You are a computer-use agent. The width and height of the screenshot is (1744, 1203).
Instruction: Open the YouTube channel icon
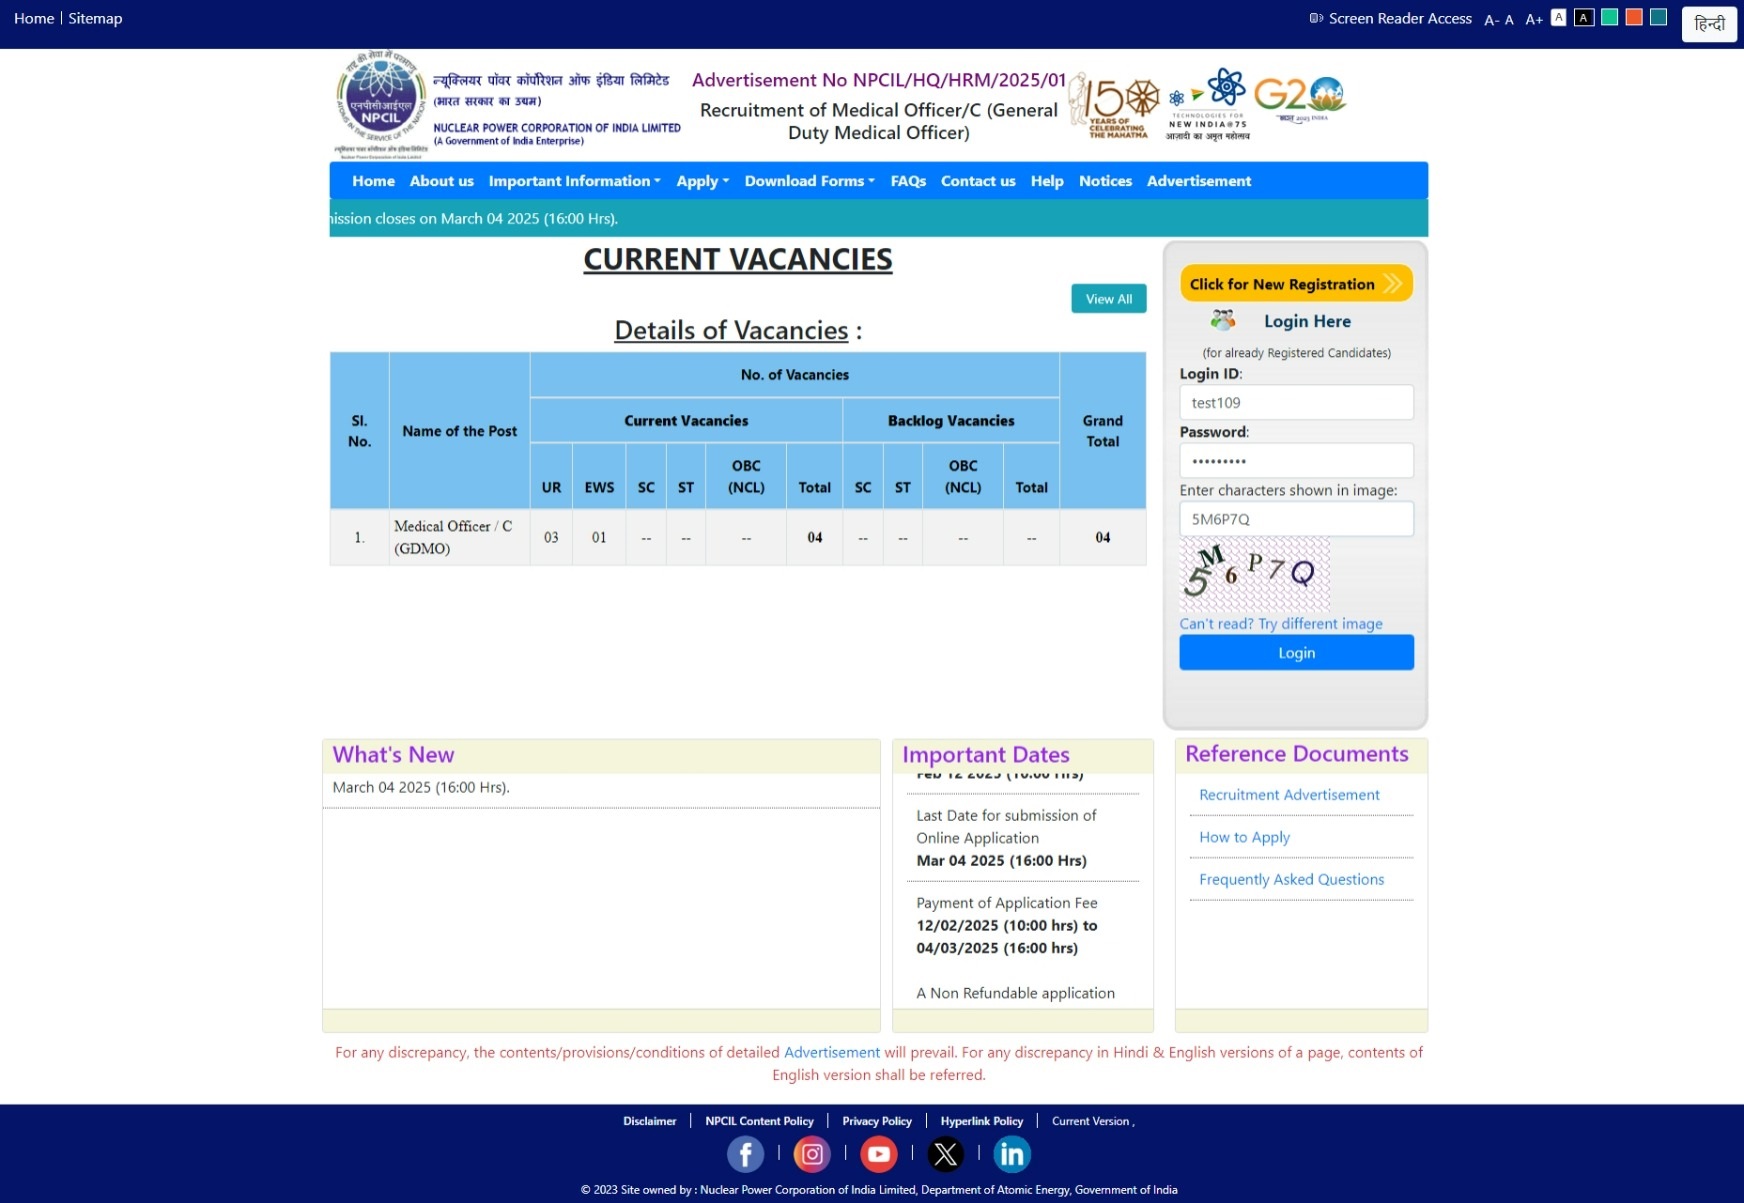point(878,1154)
